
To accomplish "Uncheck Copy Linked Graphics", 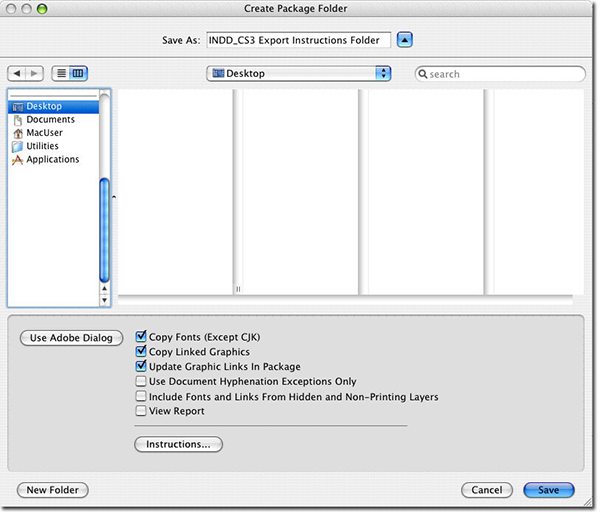I will pos(141,351).
